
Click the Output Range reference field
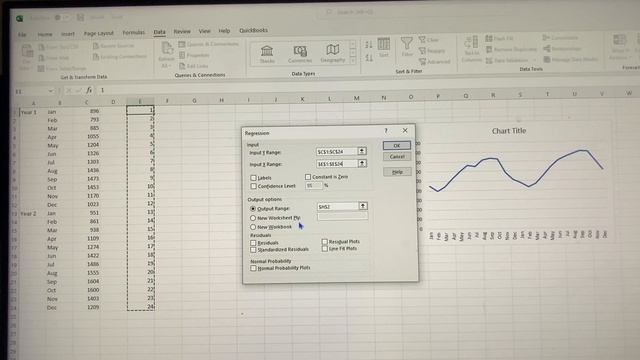(338, 207)
